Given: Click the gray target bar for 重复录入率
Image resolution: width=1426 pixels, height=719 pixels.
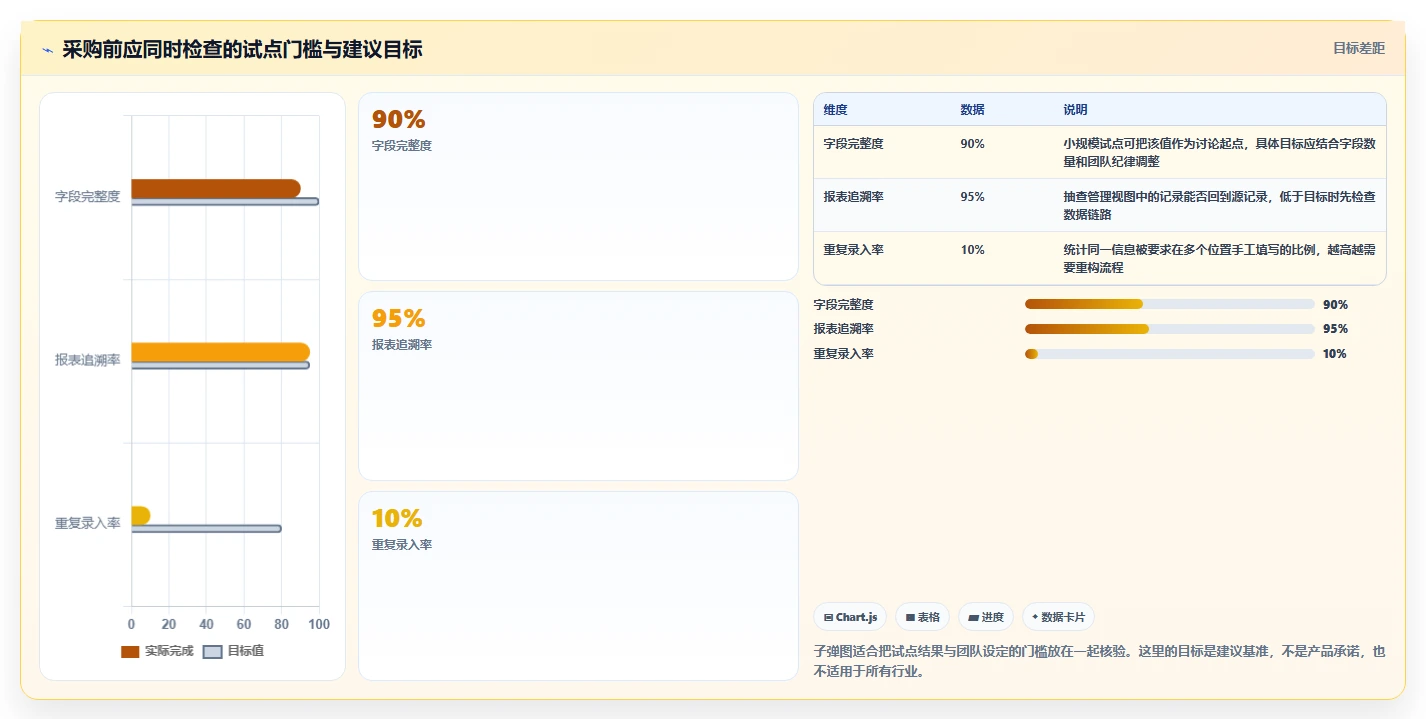Looking at the screenshot, I should 206,529.
